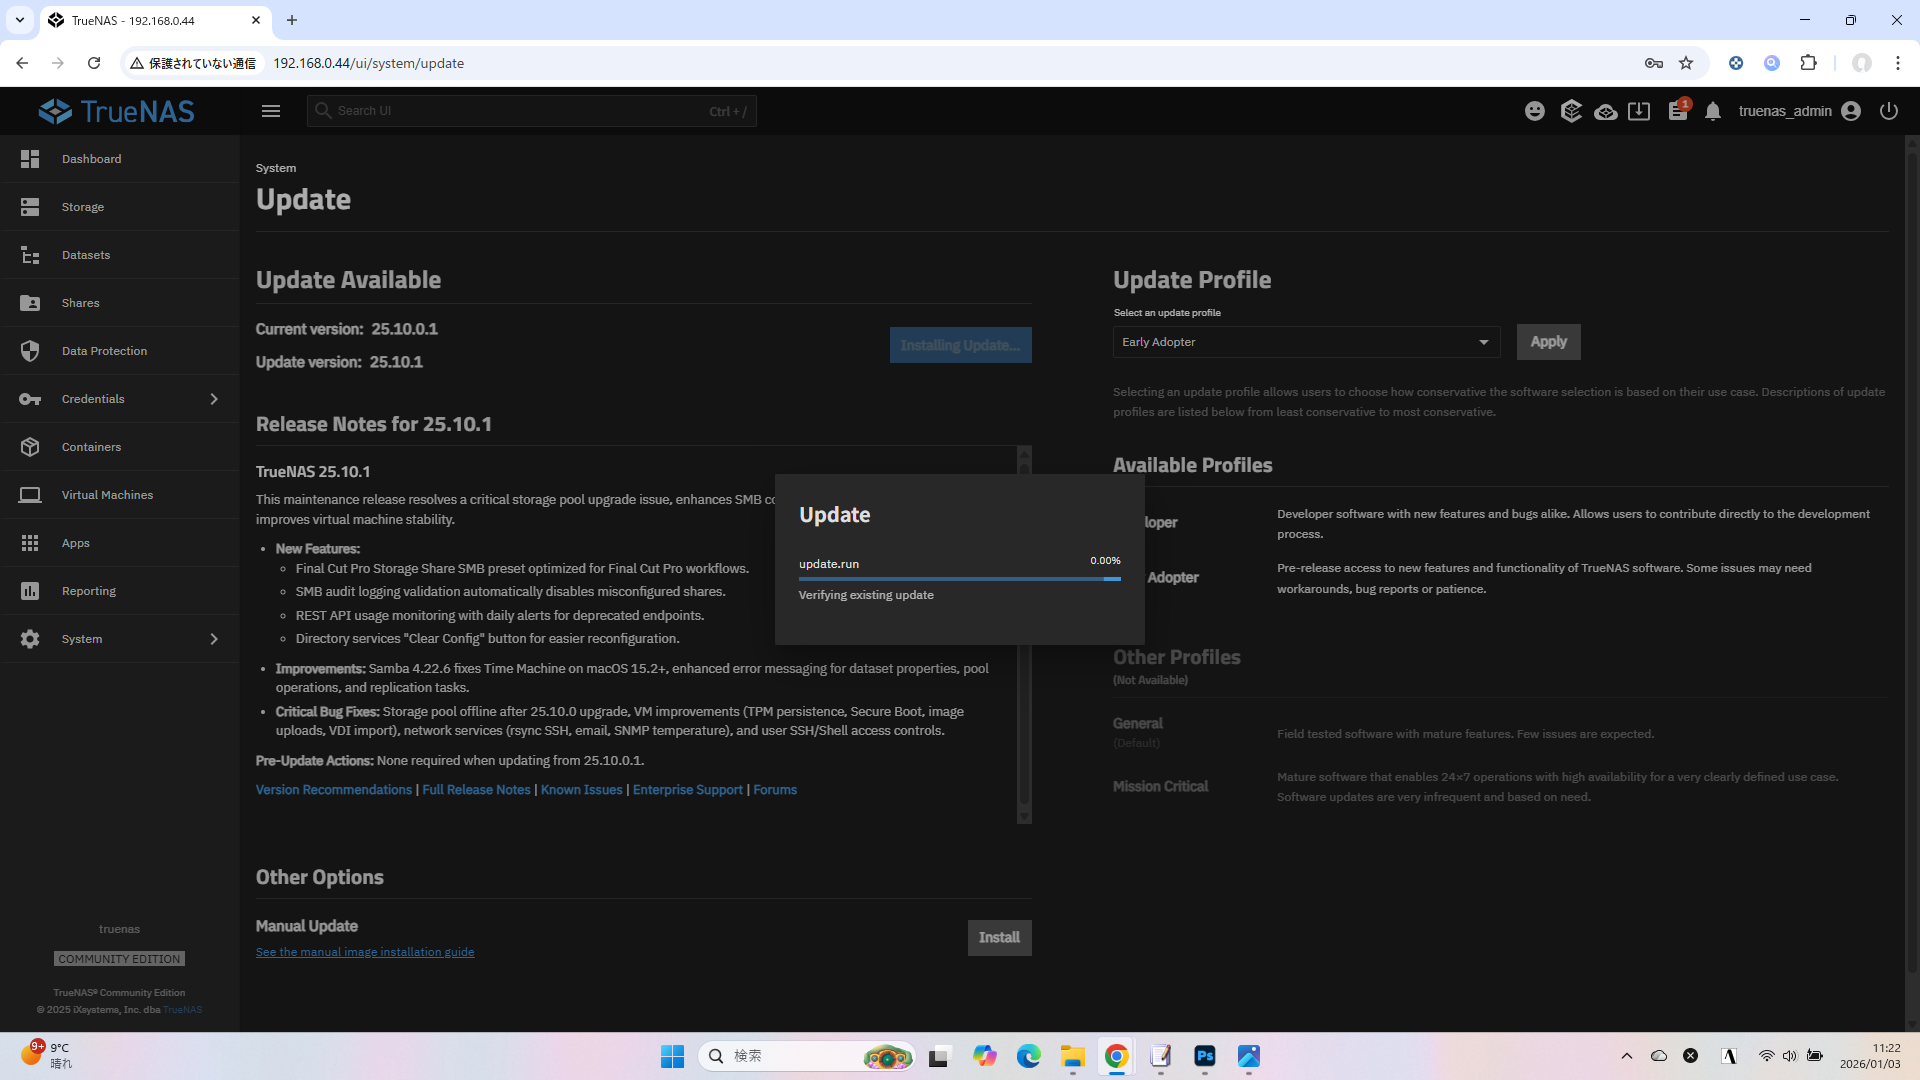
Task: Open TrueCommand status icon
Action: (x=1571, y=111)
